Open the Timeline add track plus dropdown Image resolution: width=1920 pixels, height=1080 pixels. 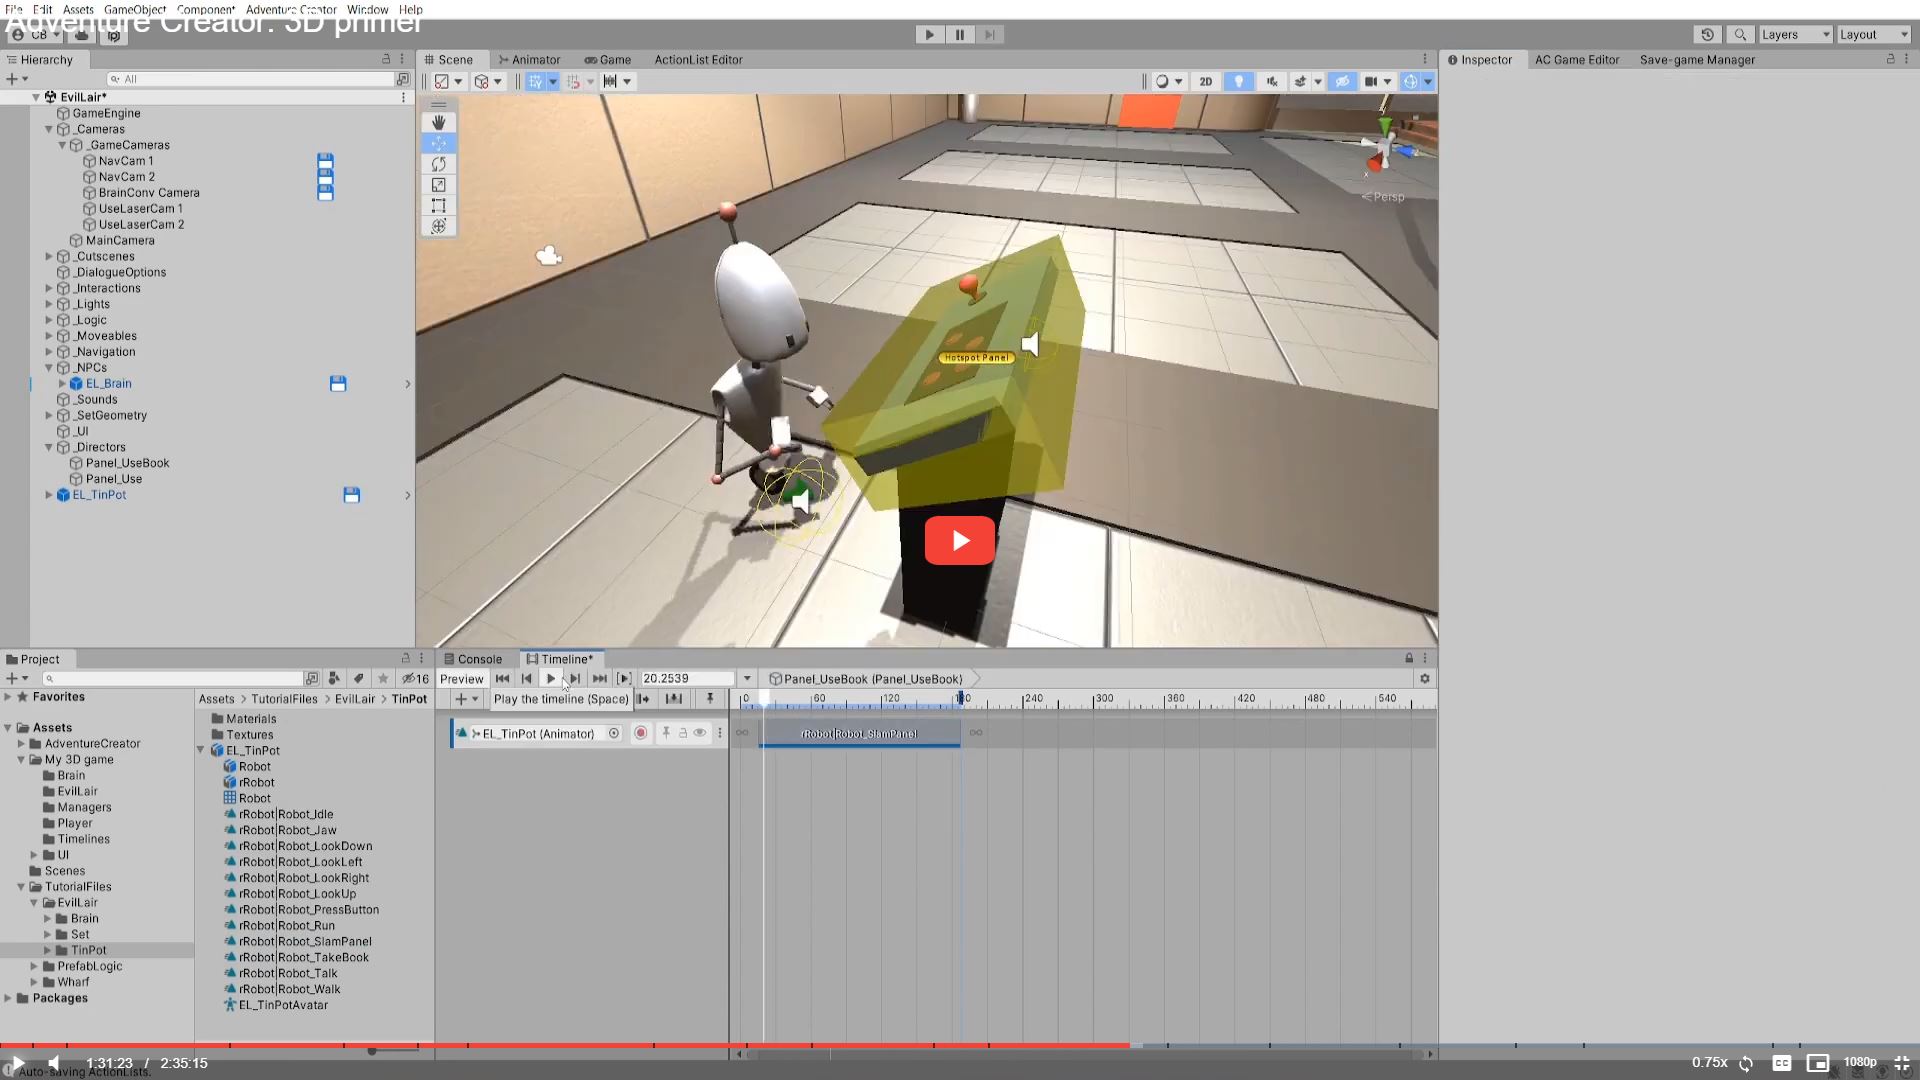pos(466,699)
